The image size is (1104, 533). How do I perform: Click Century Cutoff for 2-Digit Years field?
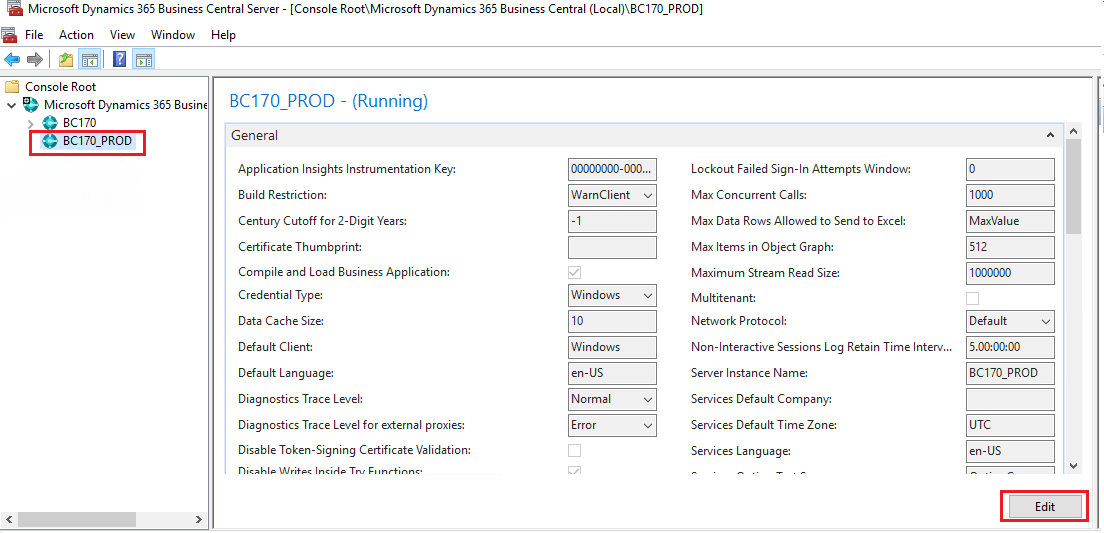(x=612, y=221)
